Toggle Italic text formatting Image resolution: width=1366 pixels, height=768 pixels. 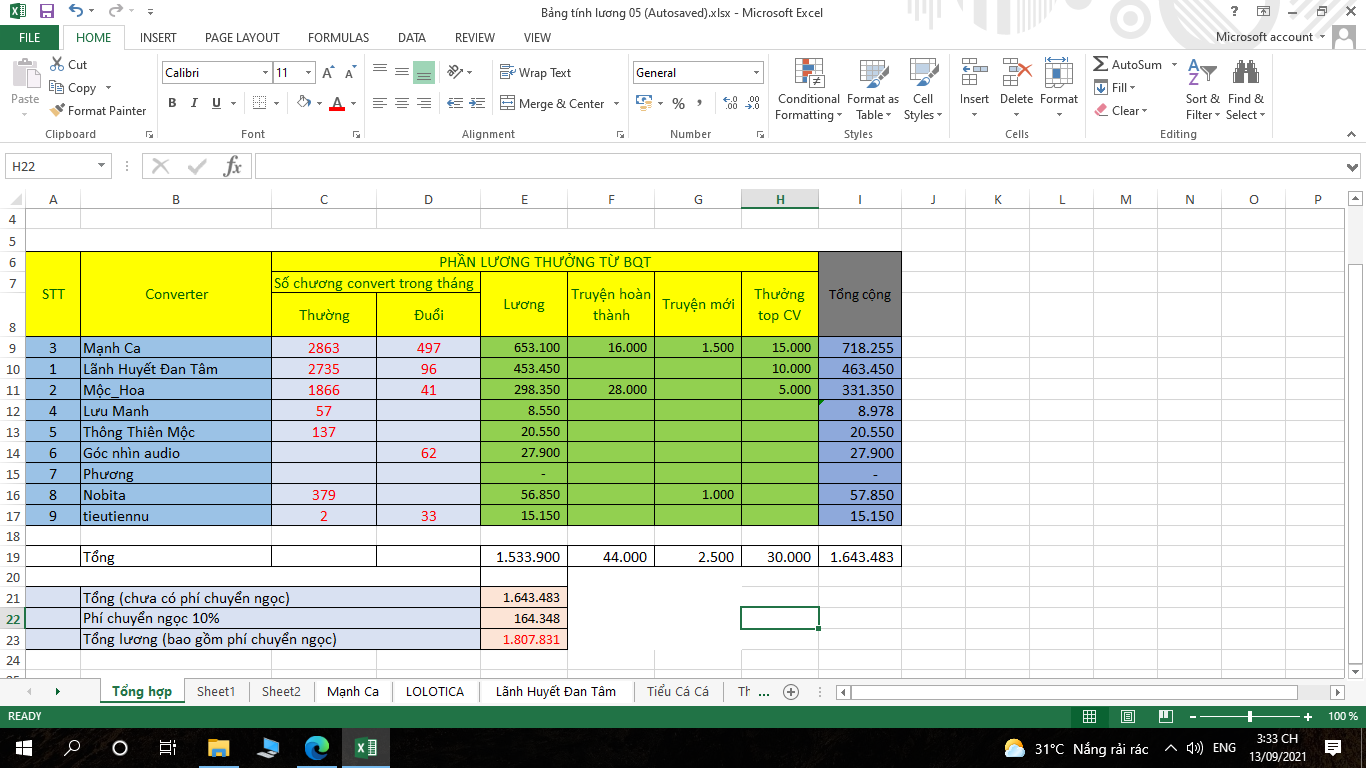(194, 103)
